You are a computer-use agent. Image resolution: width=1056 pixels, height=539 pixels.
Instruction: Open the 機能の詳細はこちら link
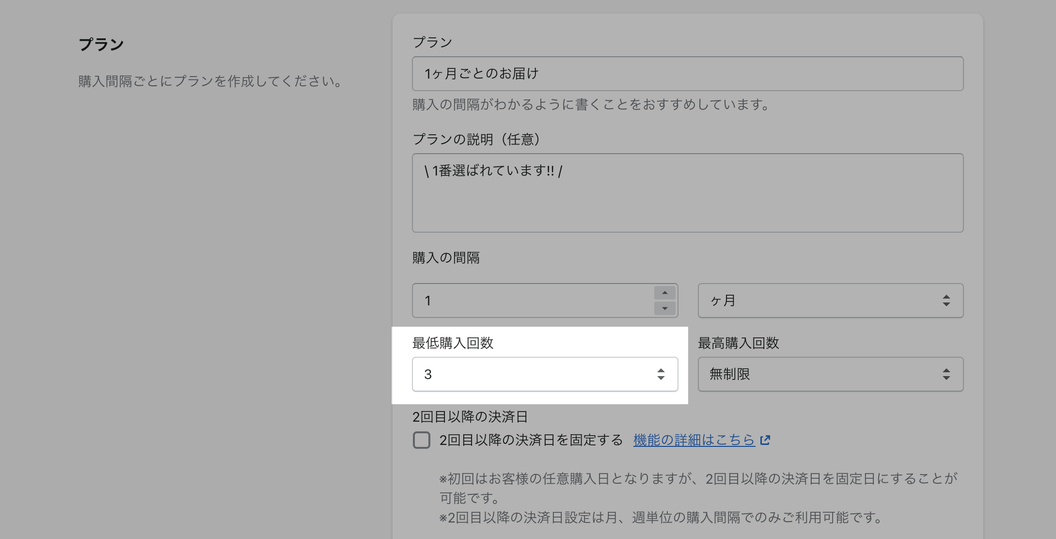693,440
